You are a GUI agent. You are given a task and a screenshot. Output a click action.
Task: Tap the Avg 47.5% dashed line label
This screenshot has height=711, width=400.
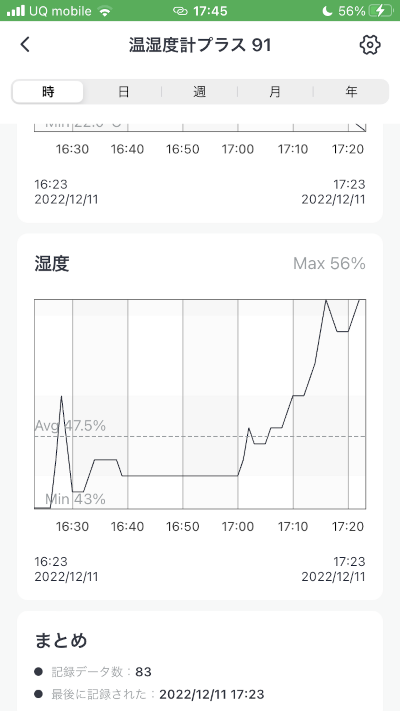[x=70, y=426]
